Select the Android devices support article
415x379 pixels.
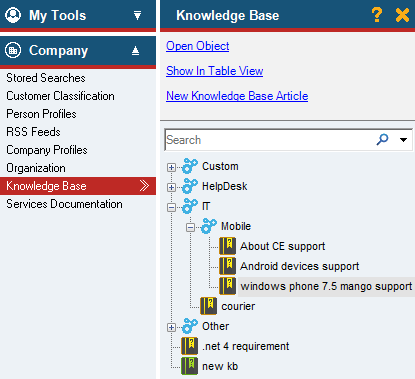[300, 266]
